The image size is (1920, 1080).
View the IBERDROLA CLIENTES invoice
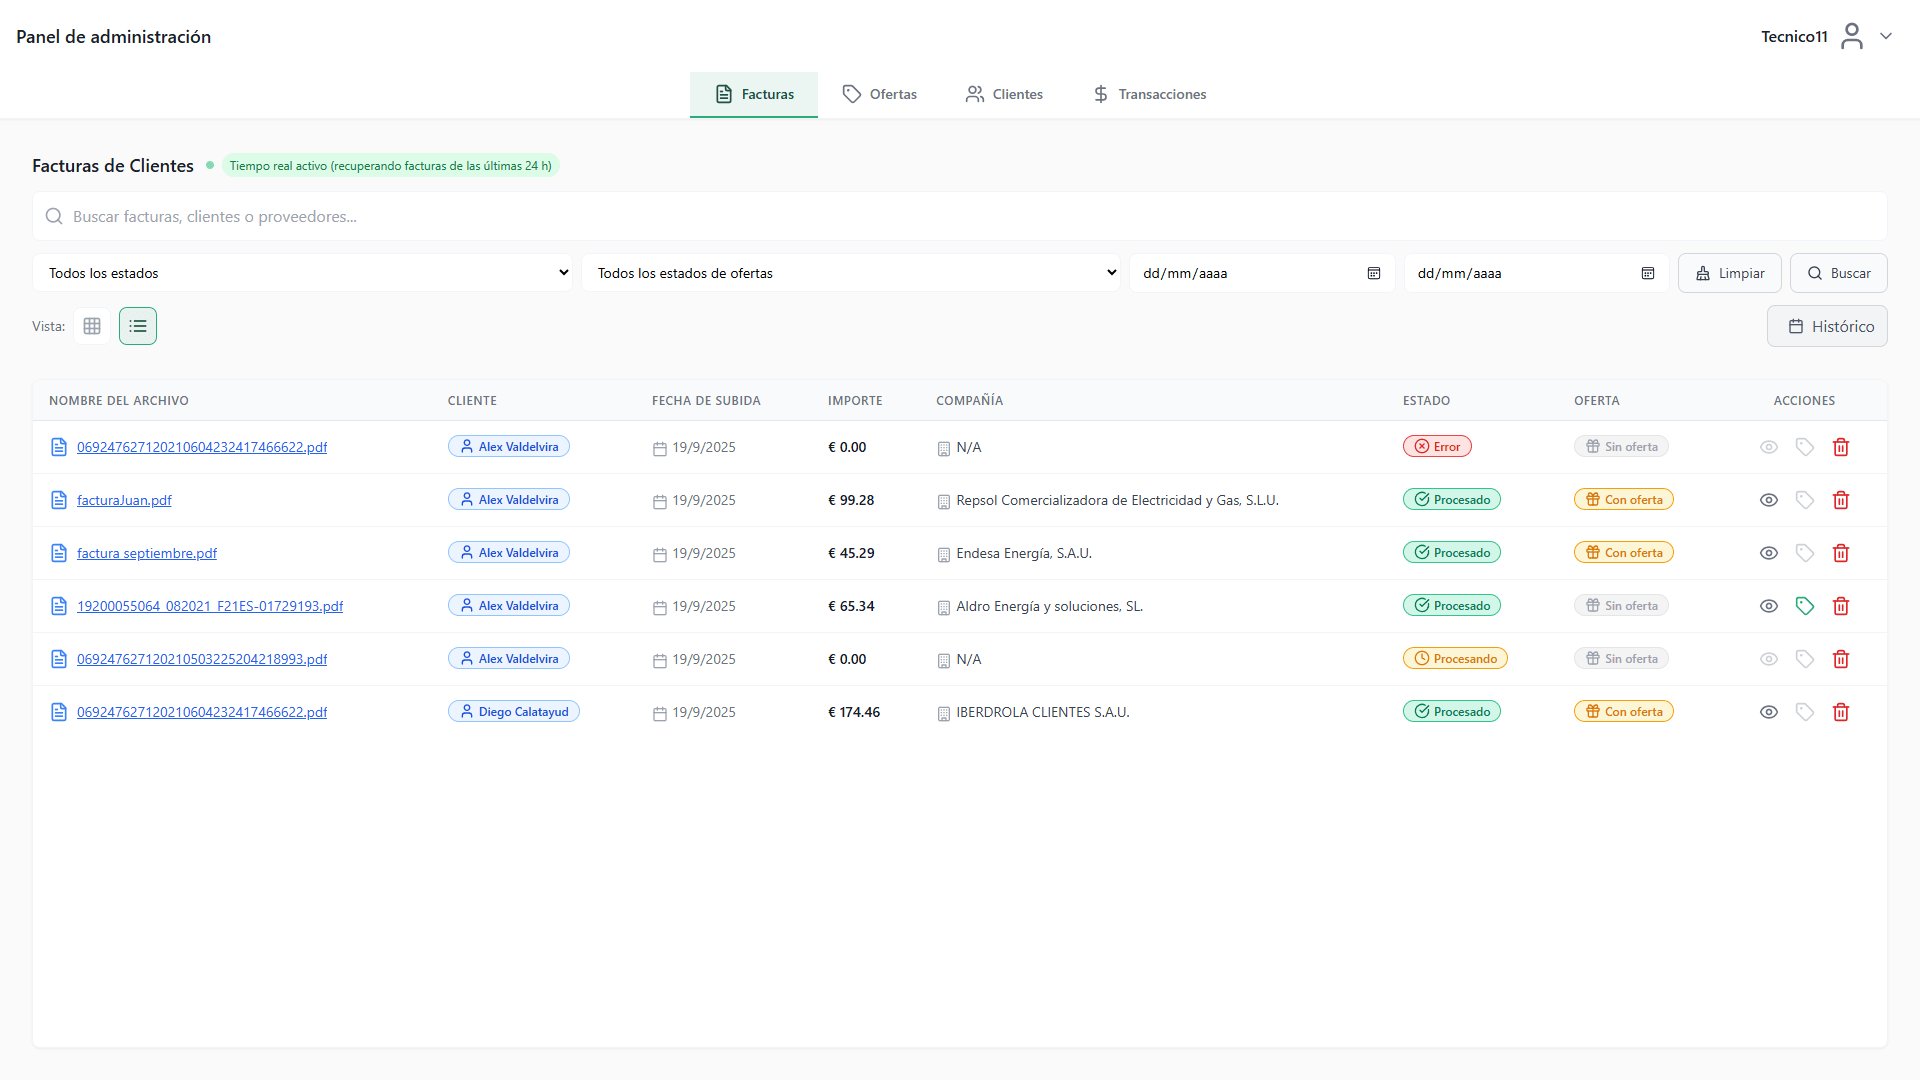(1769, 712)
